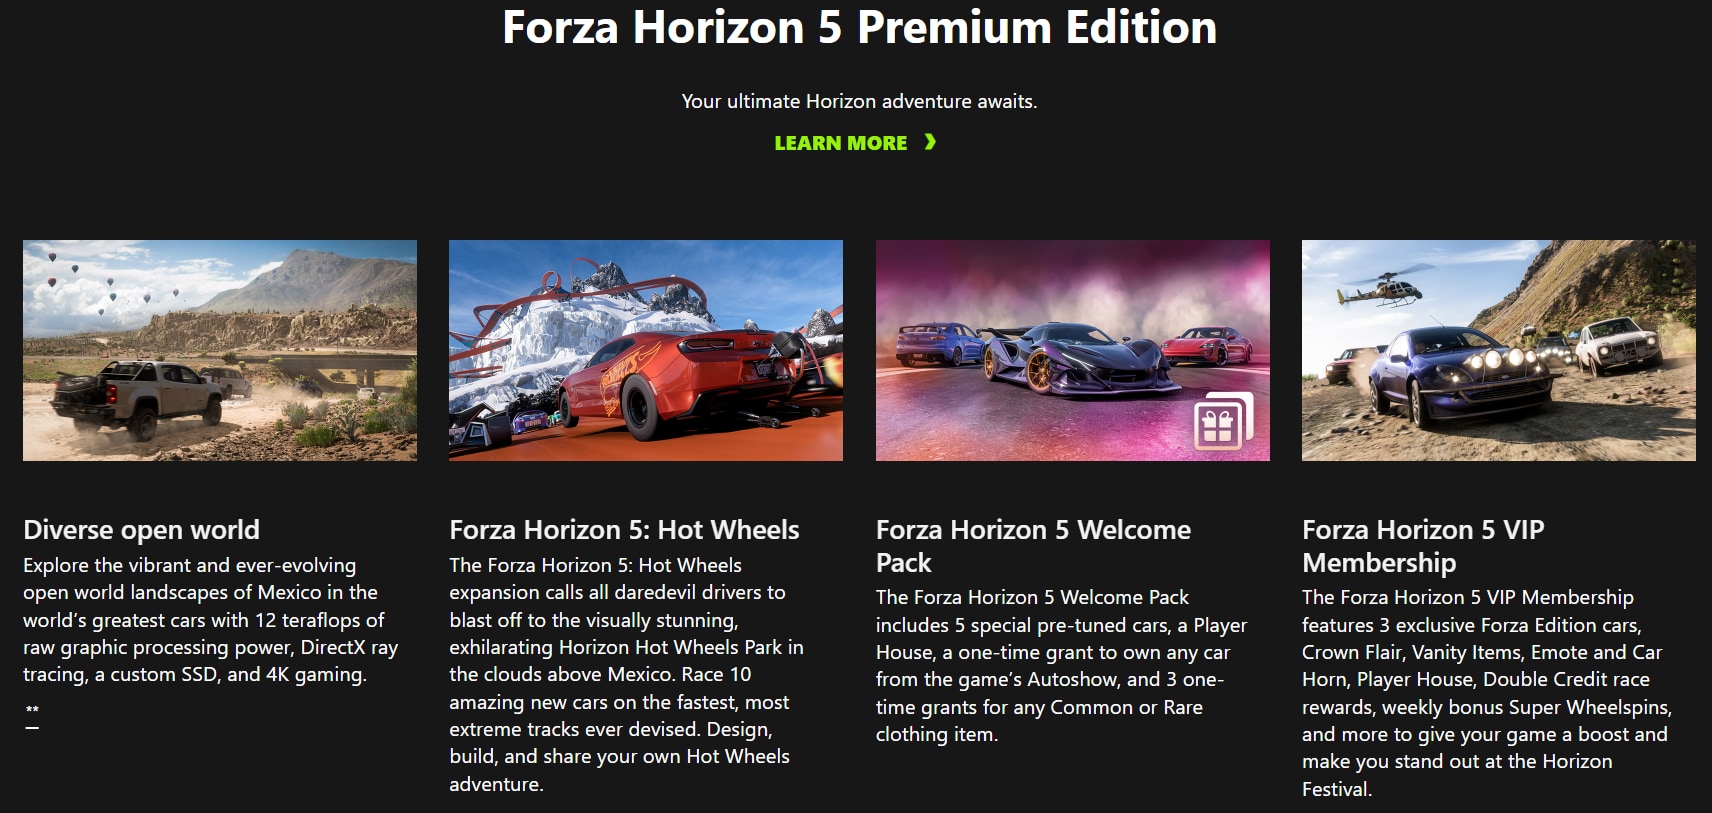Select the Forza Horizon 5: Hot Wheels heading
1712x813 pixels.
tap(624, 529)
